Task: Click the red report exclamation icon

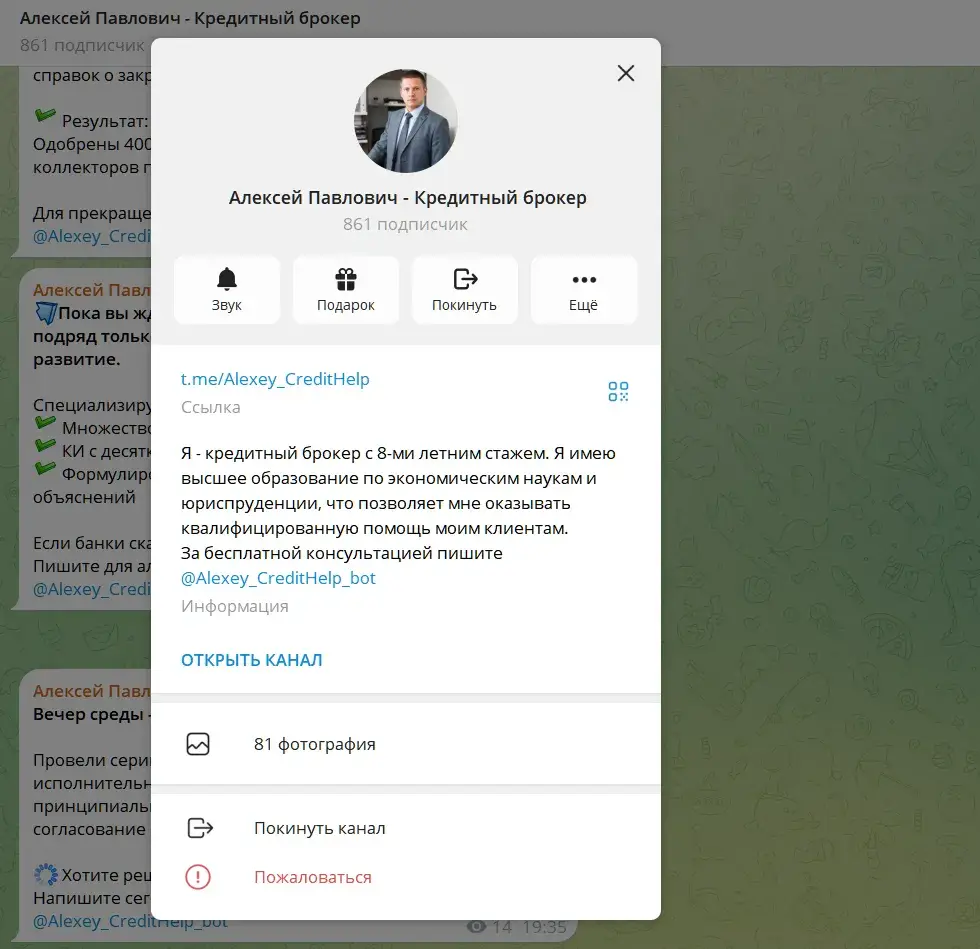Action: coord(198,877)
